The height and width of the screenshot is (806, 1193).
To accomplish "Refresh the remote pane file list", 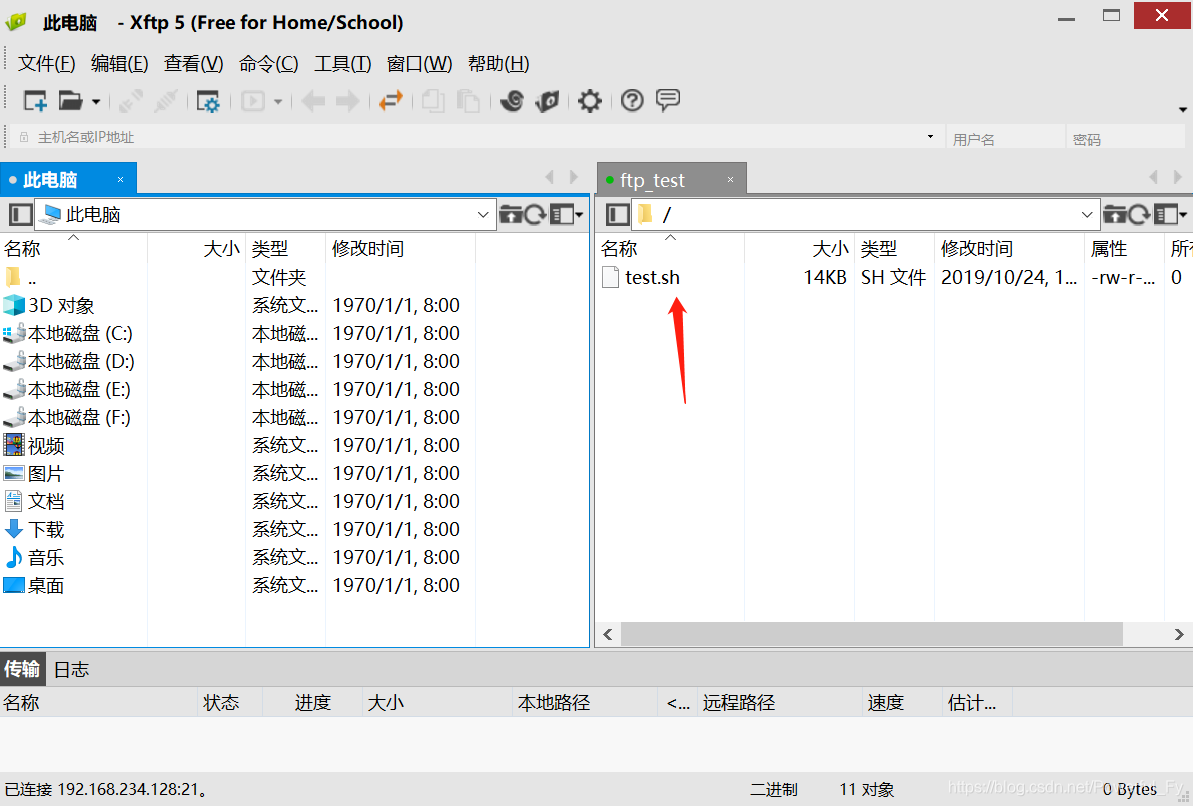I will 1139,215.
